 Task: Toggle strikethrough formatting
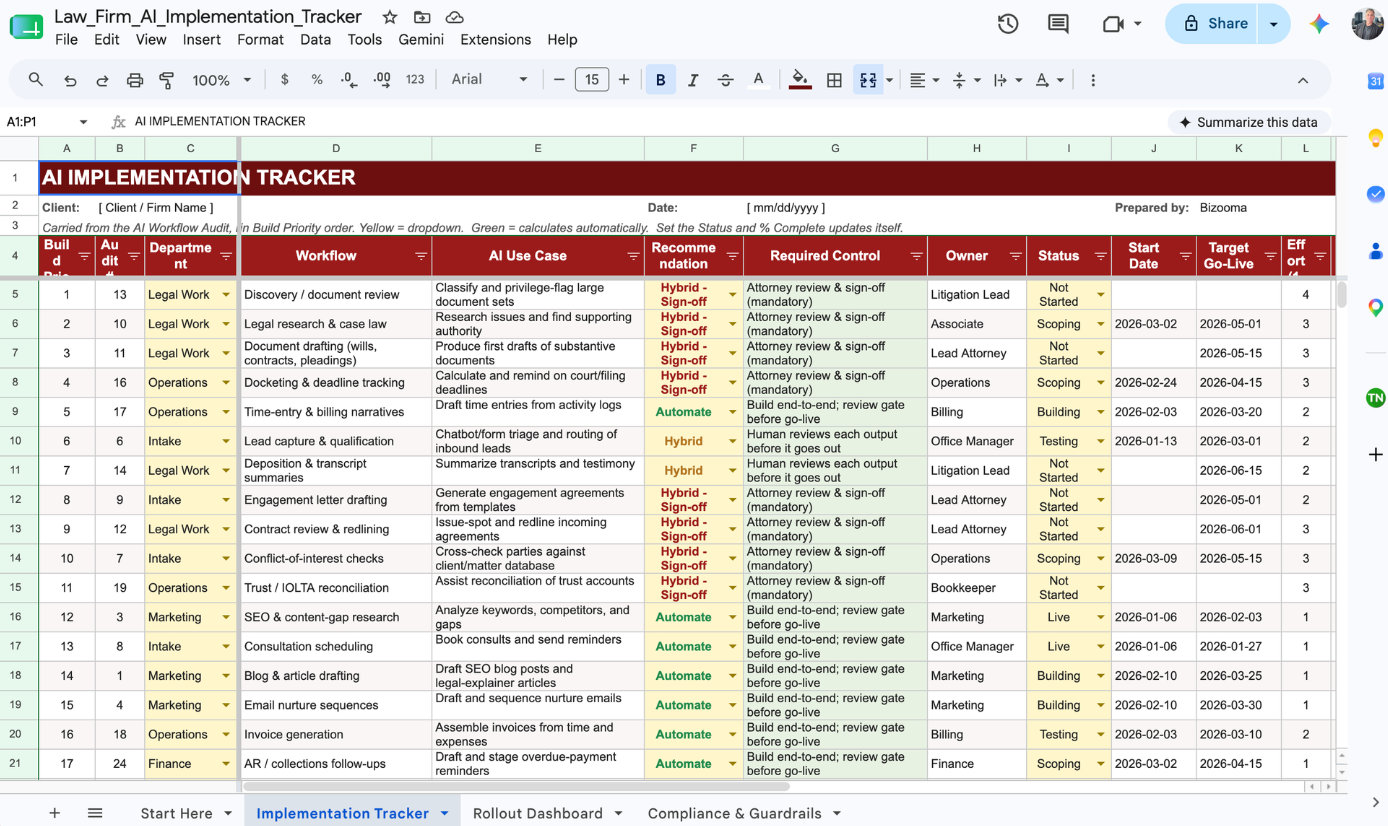[725, 80]
